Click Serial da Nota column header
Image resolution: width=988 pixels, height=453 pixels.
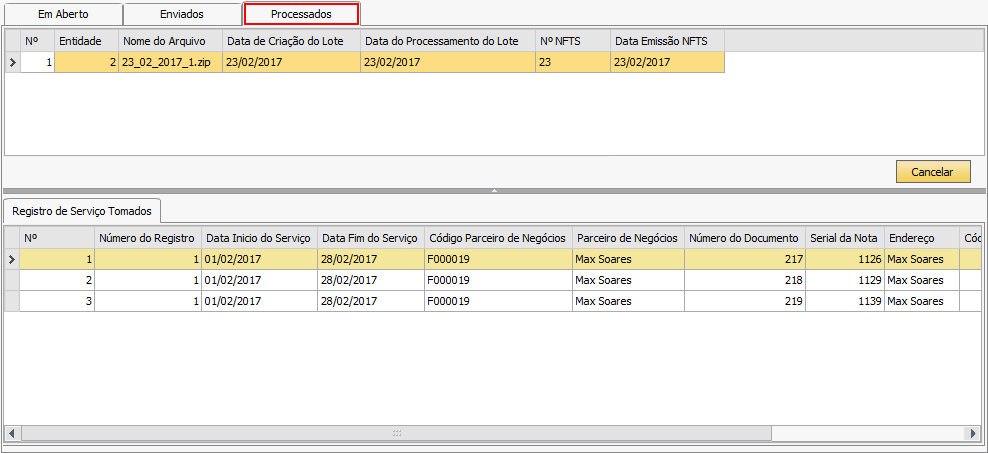tap(845, 238)
